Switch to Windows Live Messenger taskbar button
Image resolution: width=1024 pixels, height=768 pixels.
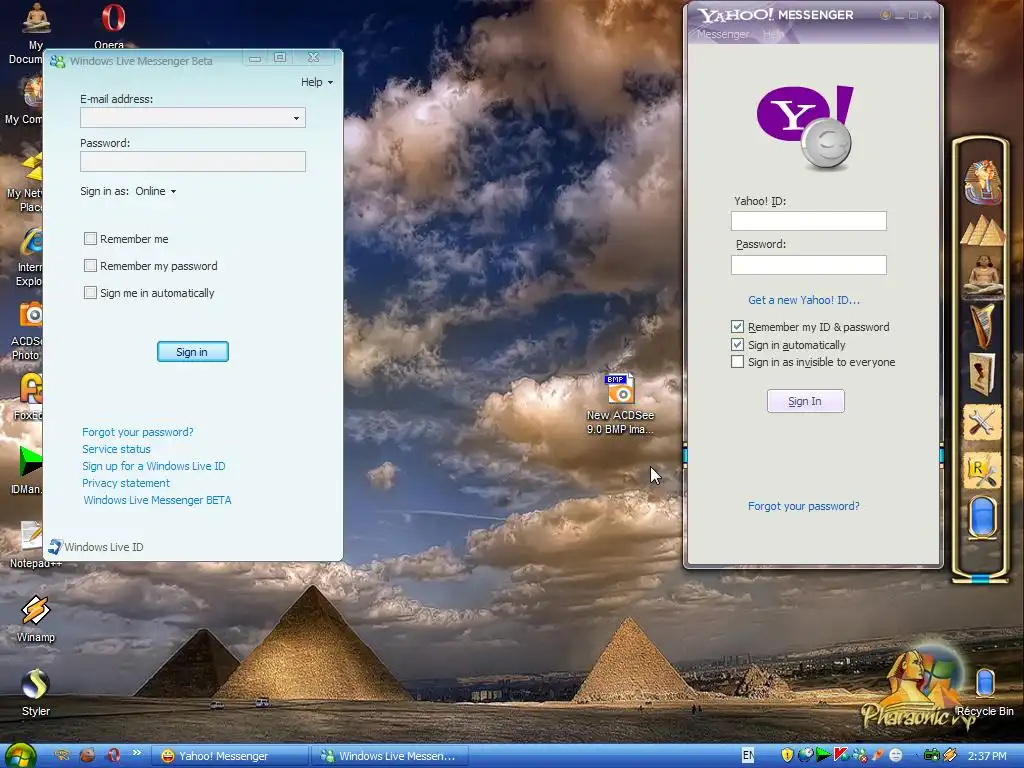tap(389, 756)
